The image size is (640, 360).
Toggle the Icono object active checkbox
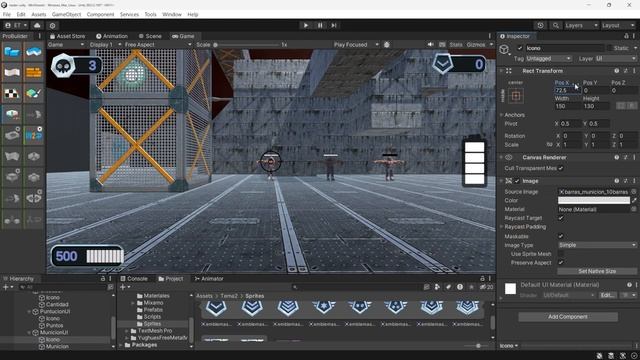coord(520,48)
